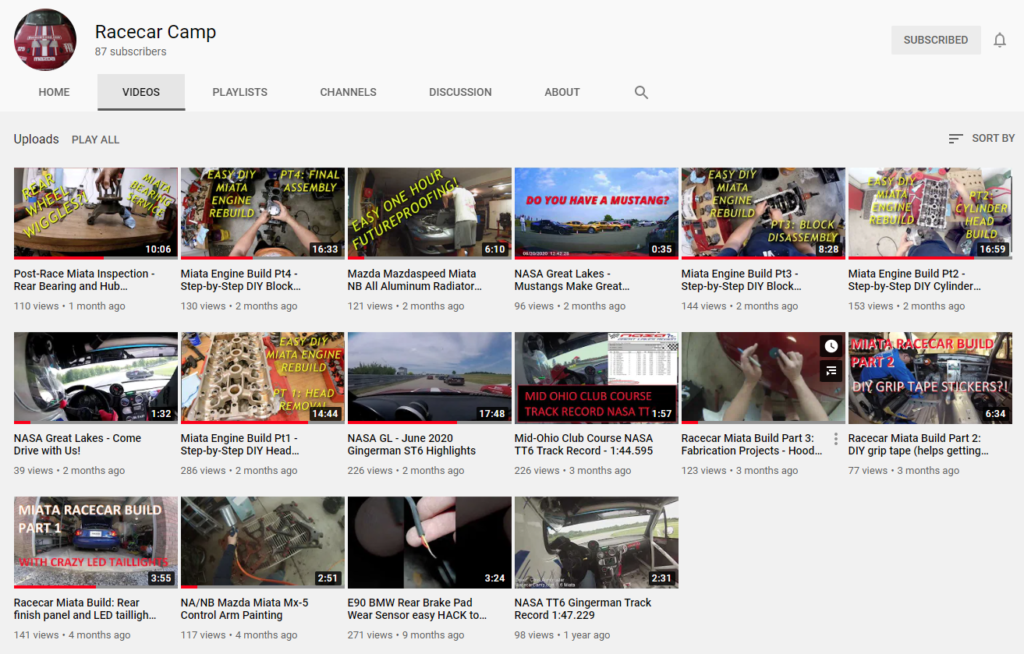Open NA/NB Mazda Miata Control Arm Painting title
The height and width of the screenshot is (654, 1024).
[244, 609]
